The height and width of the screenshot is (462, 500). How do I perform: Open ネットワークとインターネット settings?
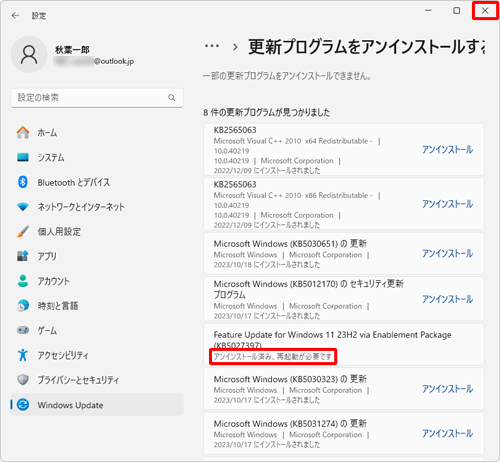pyautogui.click(x=97, y=207)
